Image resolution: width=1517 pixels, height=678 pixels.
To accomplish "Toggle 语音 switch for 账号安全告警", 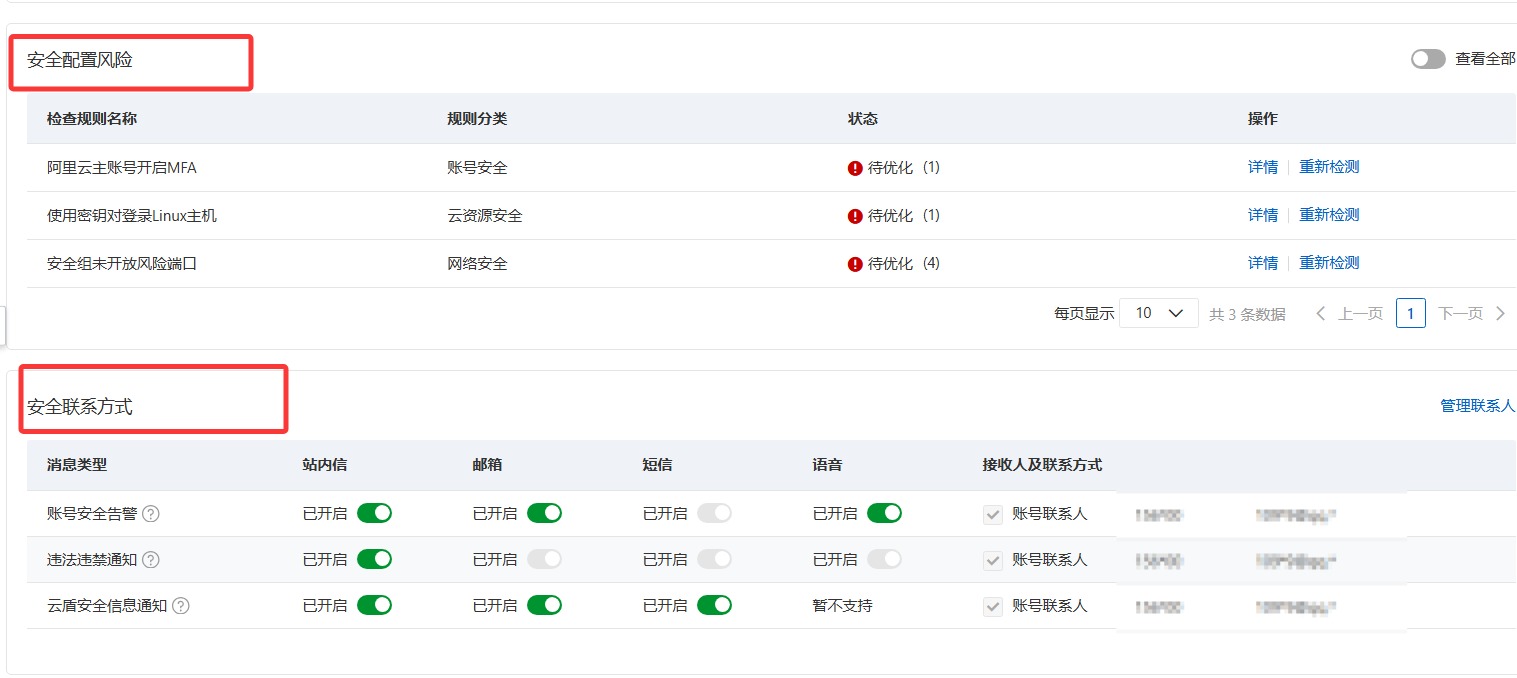I will tap(884, 513).
